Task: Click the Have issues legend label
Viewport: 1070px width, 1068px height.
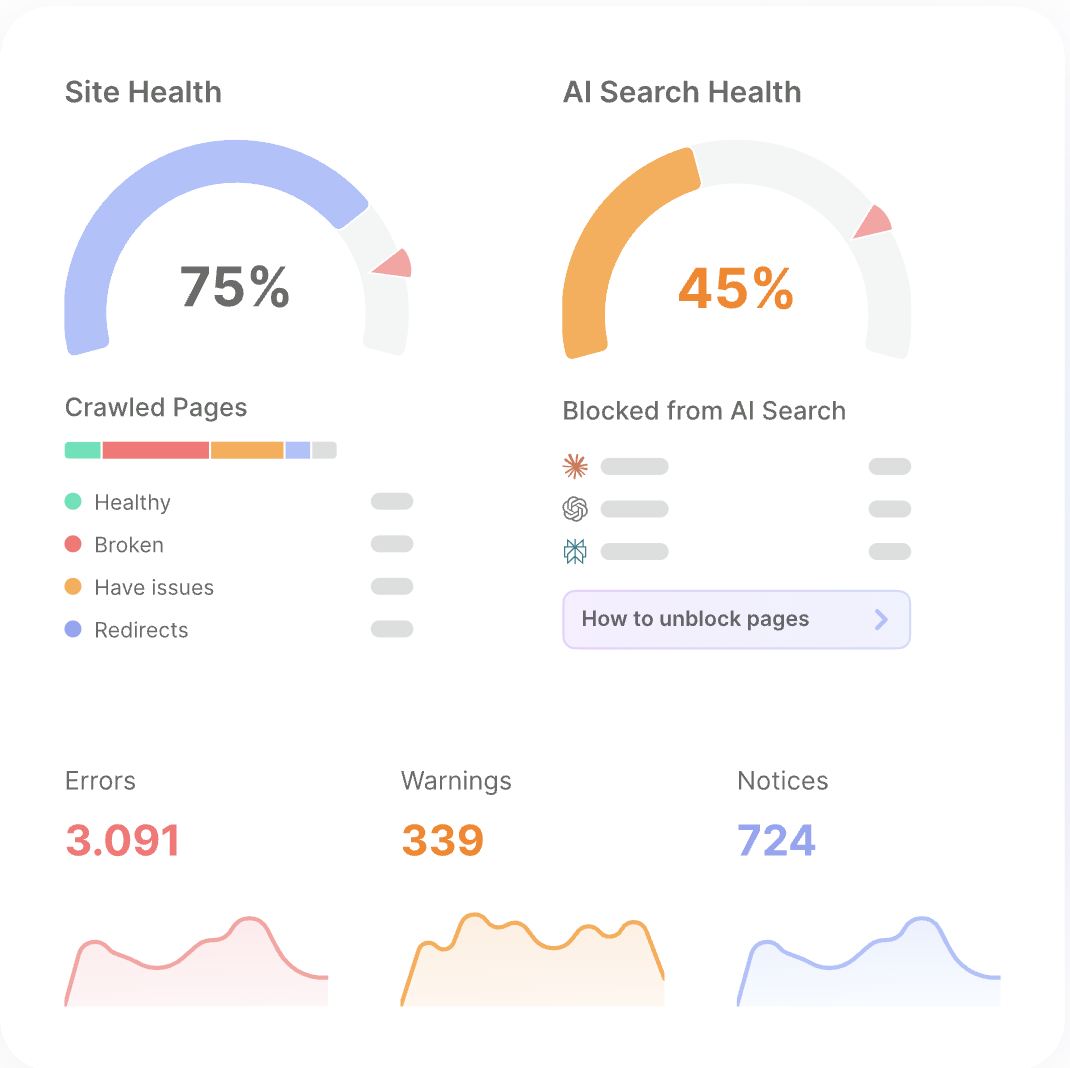Action: click(x=154, y=587)
